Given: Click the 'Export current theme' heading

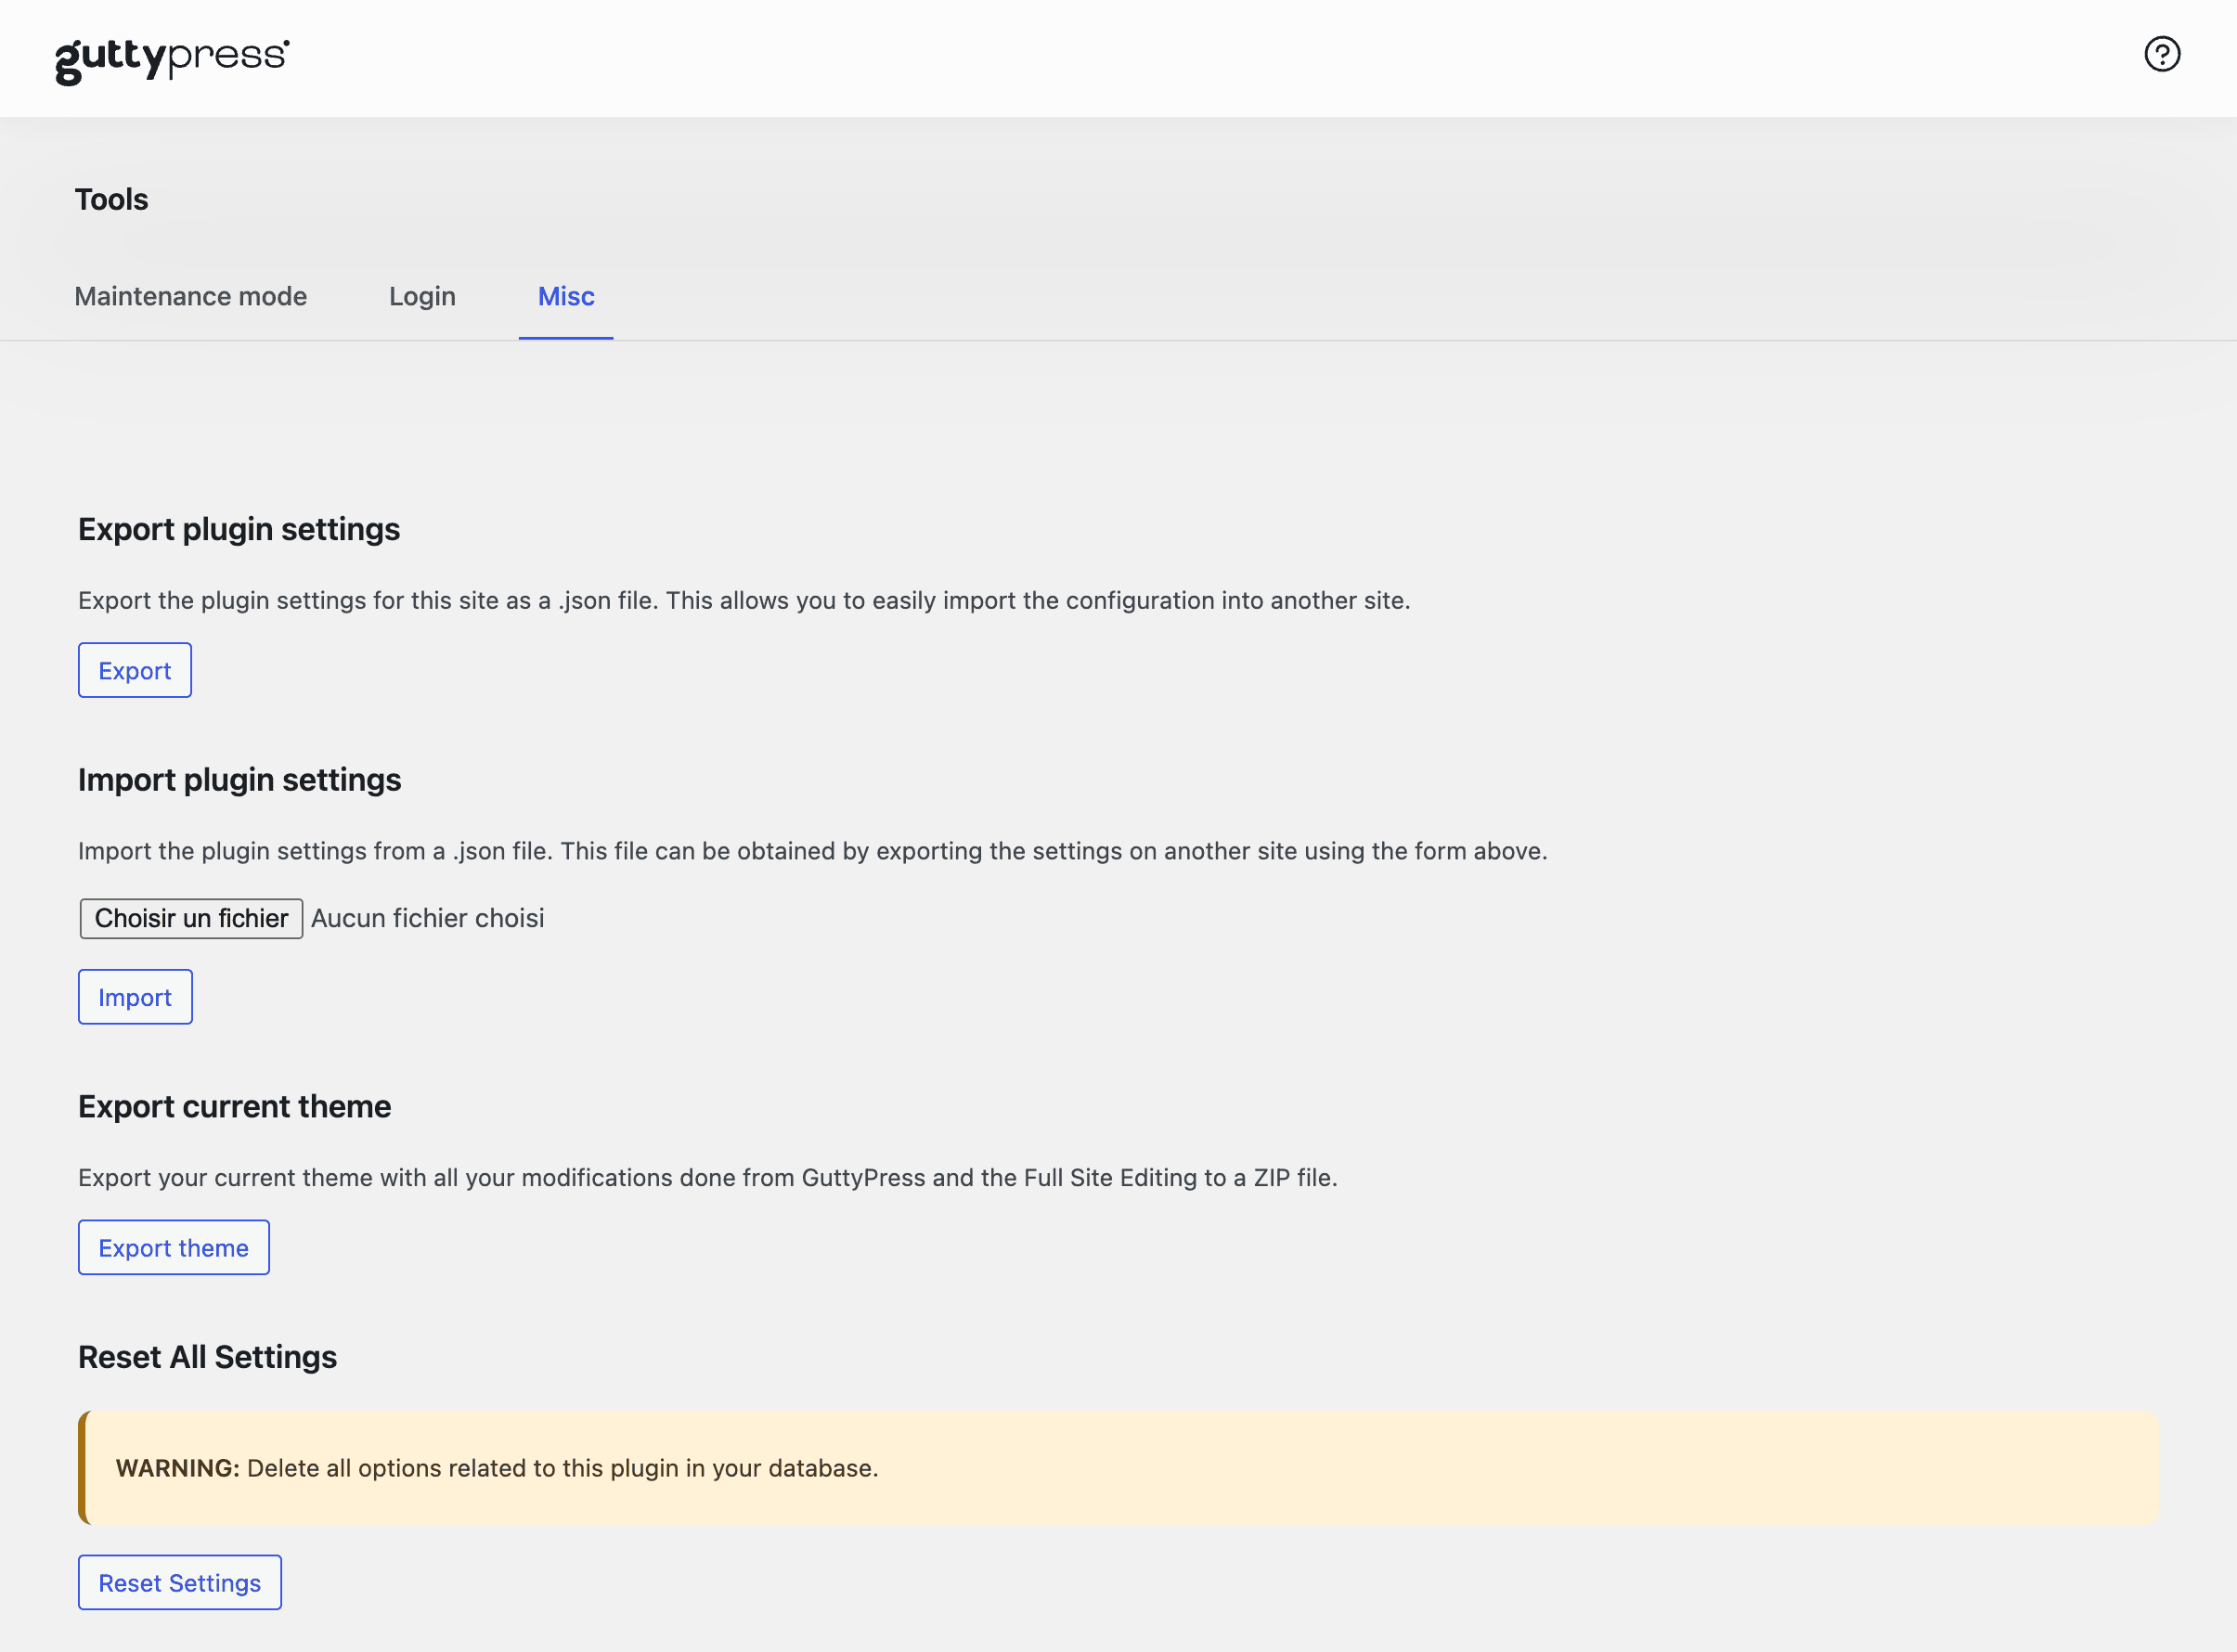Looking at the screenshot, I should coord(235,1106).
